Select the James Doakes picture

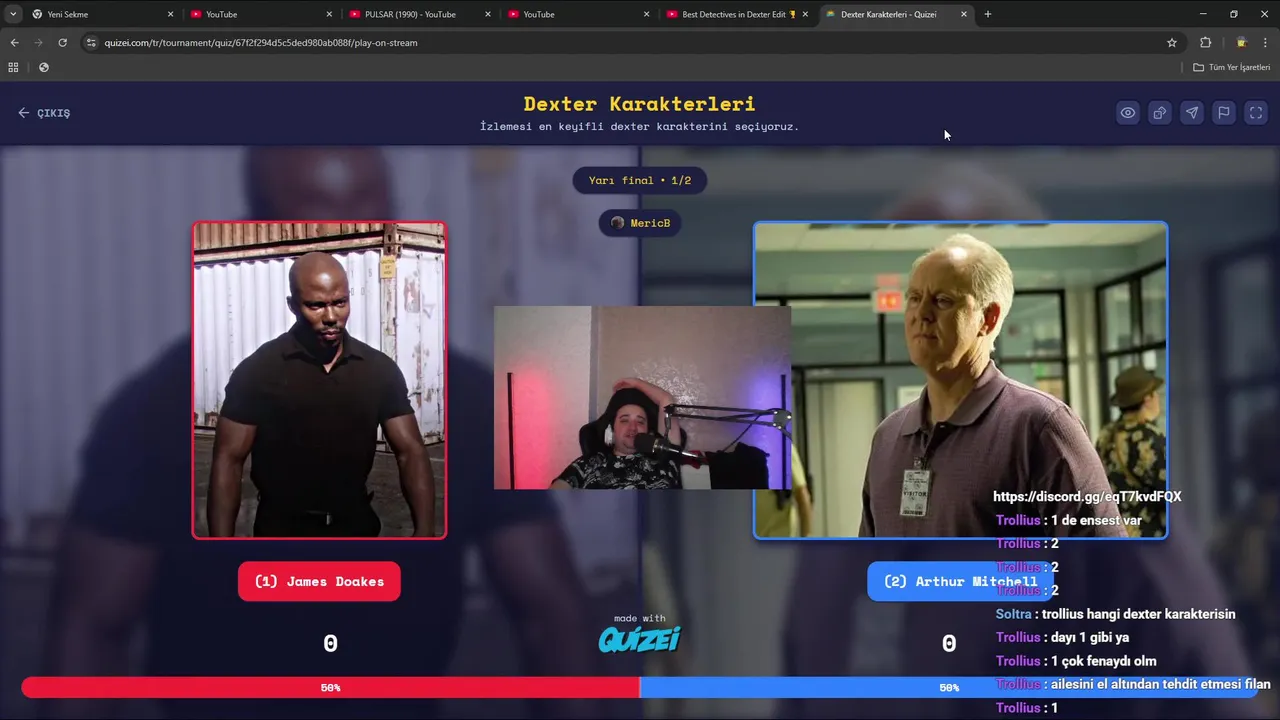coord(319,380)
